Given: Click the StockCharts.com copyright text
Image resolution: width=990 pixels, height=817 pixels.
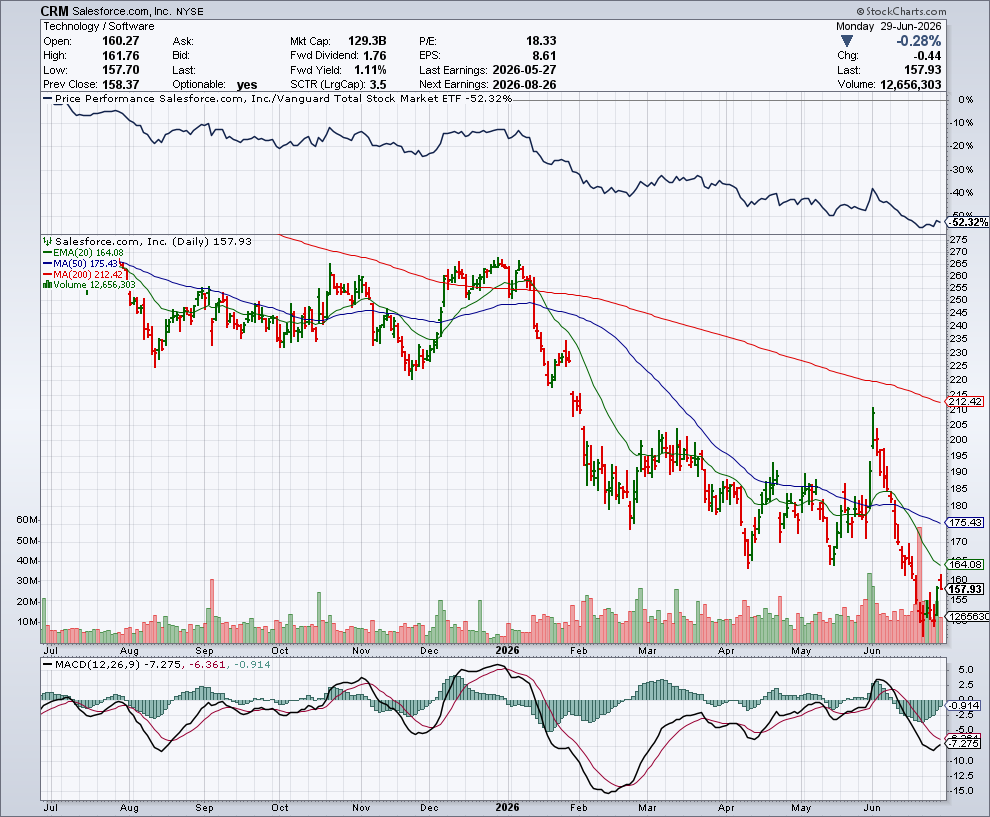Looking at the screenshot, I should tap(902, 11).
